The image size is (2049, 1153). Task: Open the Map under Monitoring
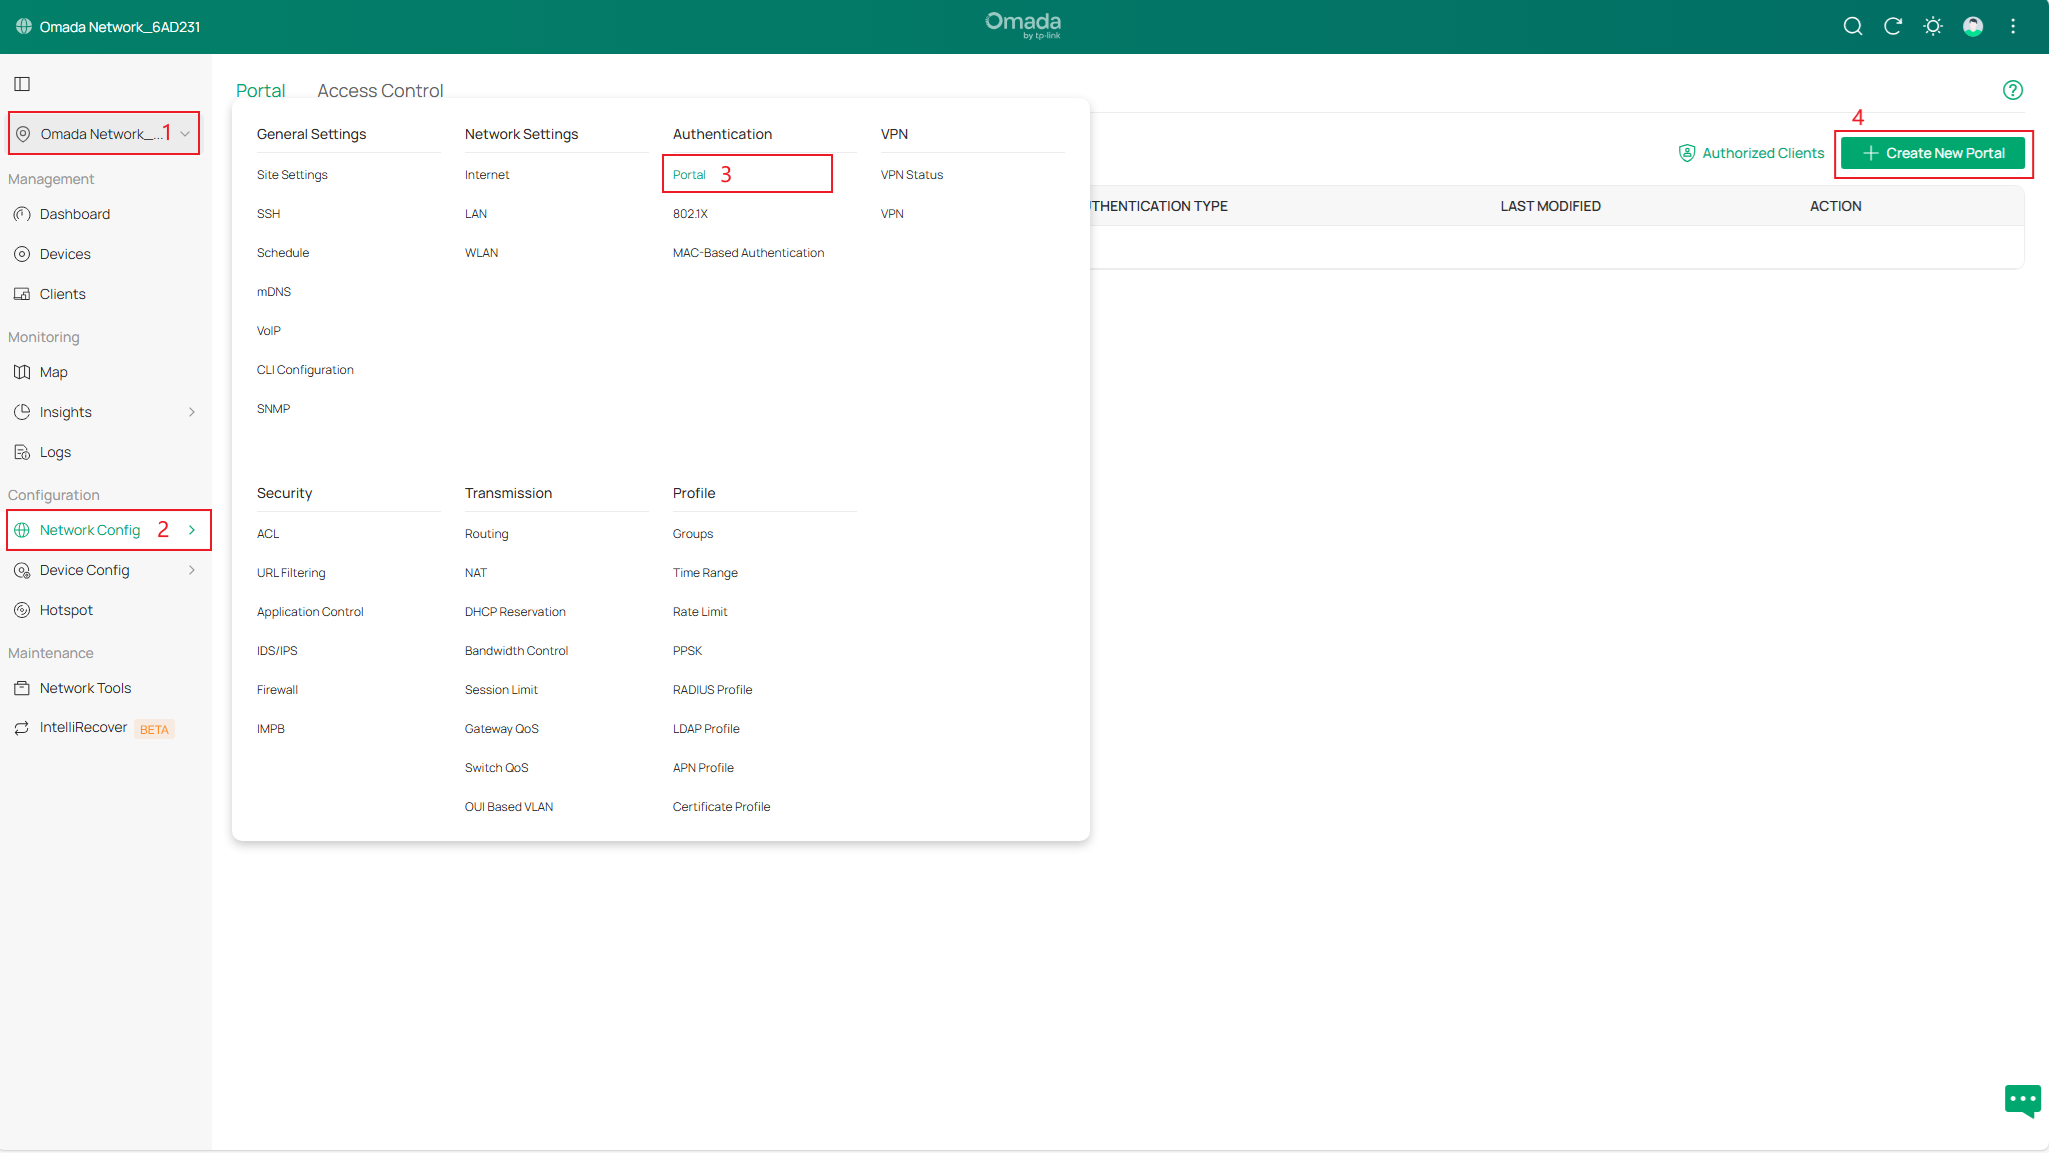53,372
